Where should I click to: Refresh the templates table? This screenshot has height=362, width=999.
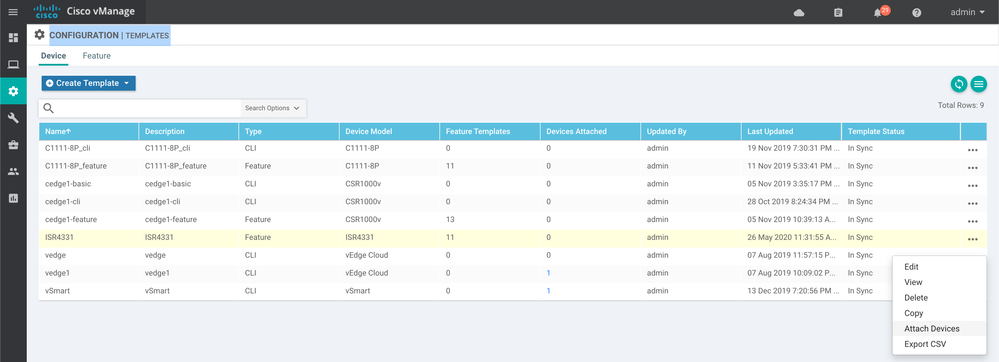point(958,83)
